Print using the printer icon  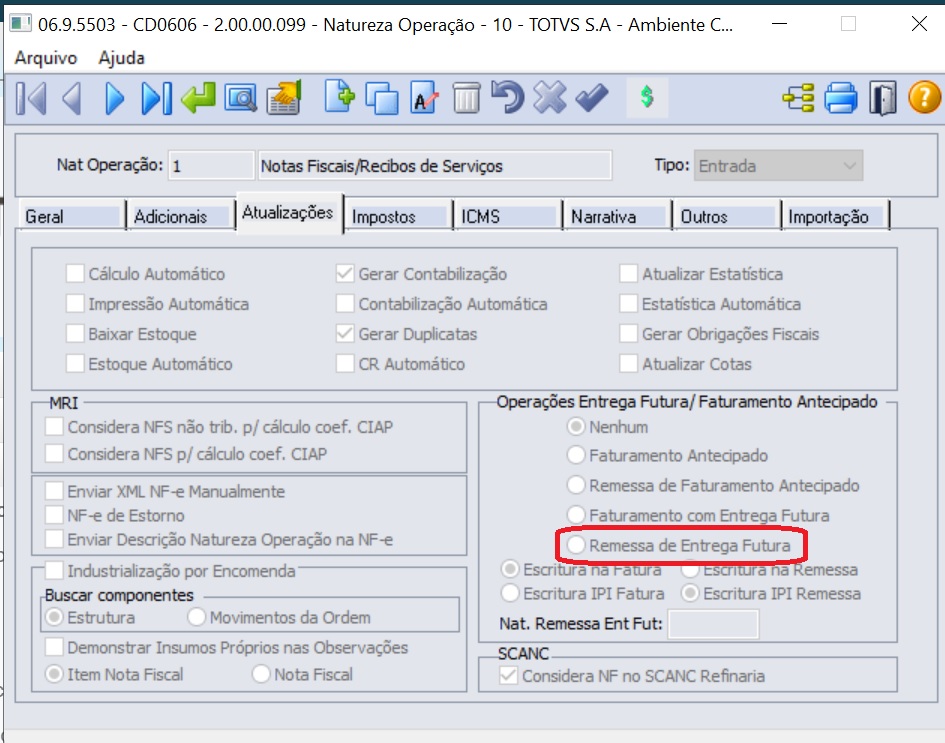click(x=840, y=98)
